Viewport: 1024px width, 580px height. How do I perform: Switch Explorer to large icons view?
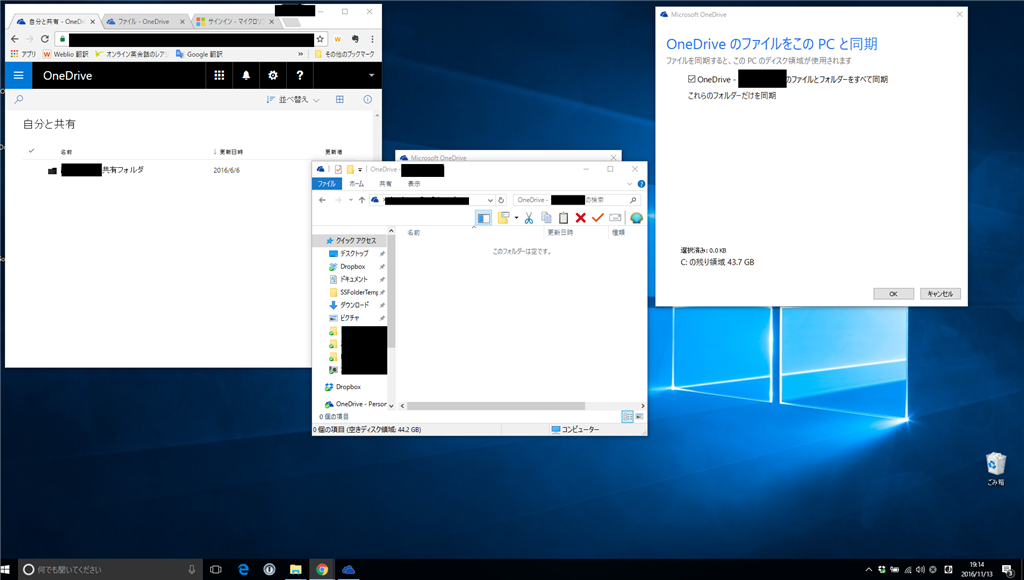point(639,417)
